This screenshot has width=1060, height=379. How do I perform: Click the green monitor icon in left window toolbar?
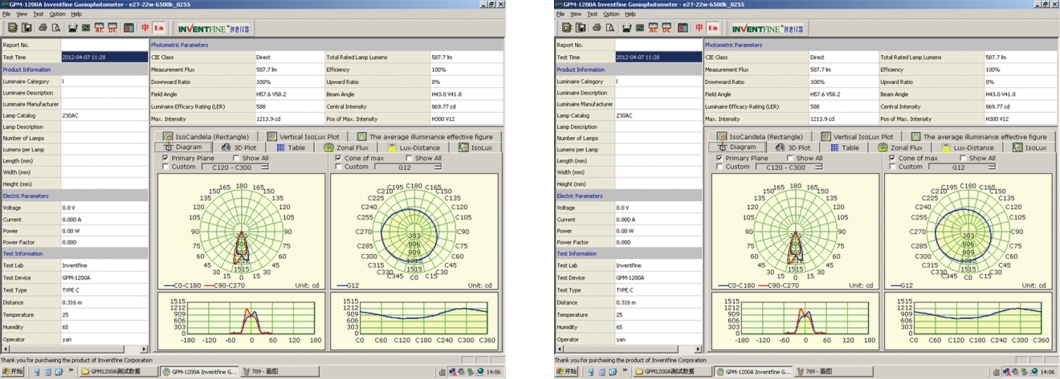(86, 28)
